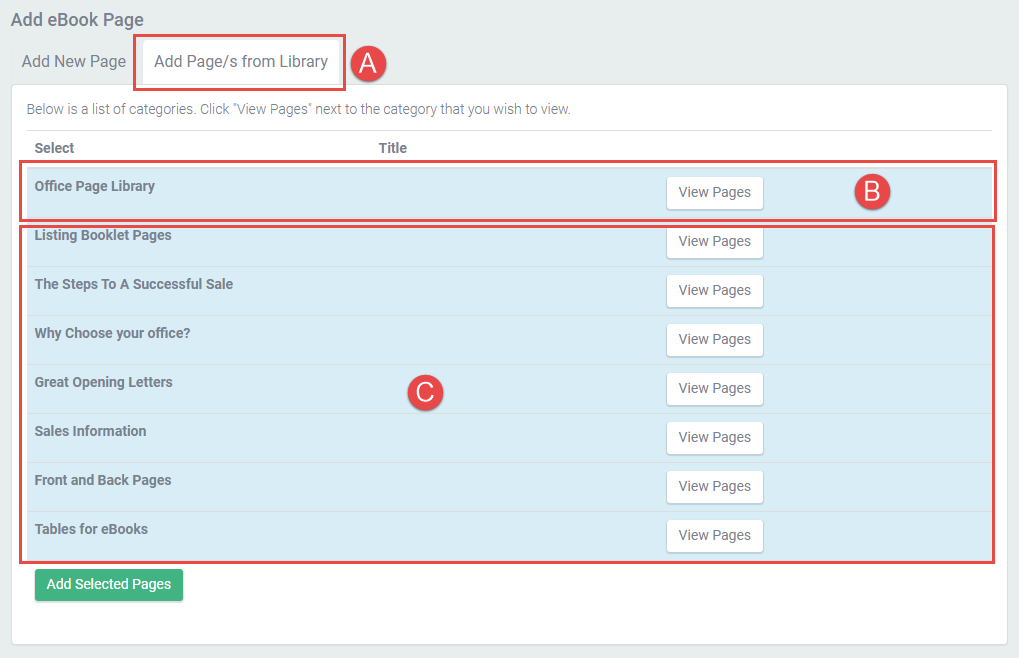View pages in Front and Back Pages
1019x658 pixels.
pyautogui.click(x=714, y=487)
